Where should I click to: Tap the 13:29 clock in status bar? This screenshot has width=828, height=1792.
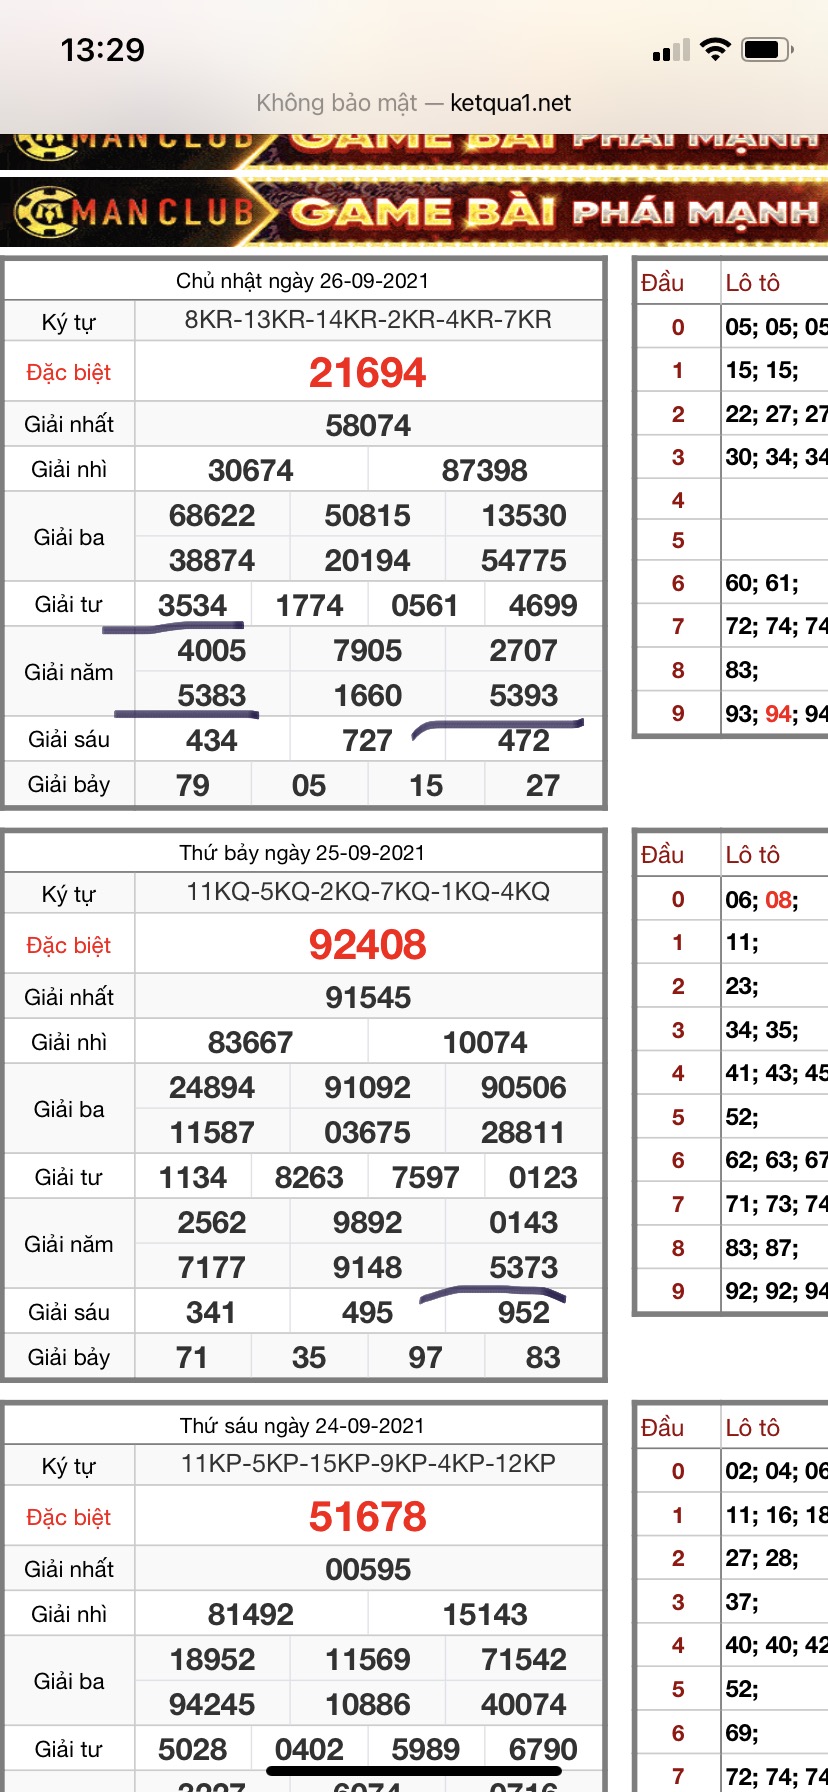(x=102, y=49)
